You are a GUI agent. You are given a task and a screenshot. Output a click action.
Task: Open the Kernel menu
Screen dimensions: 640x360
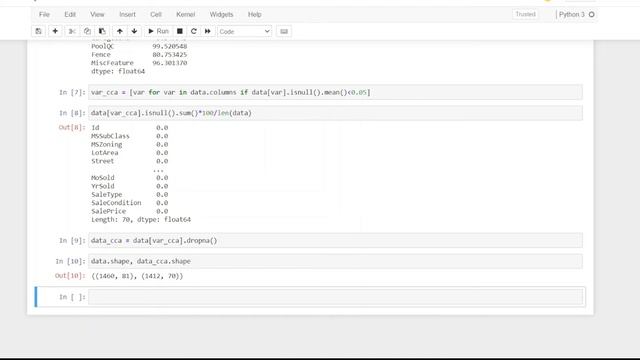point(185,14)
